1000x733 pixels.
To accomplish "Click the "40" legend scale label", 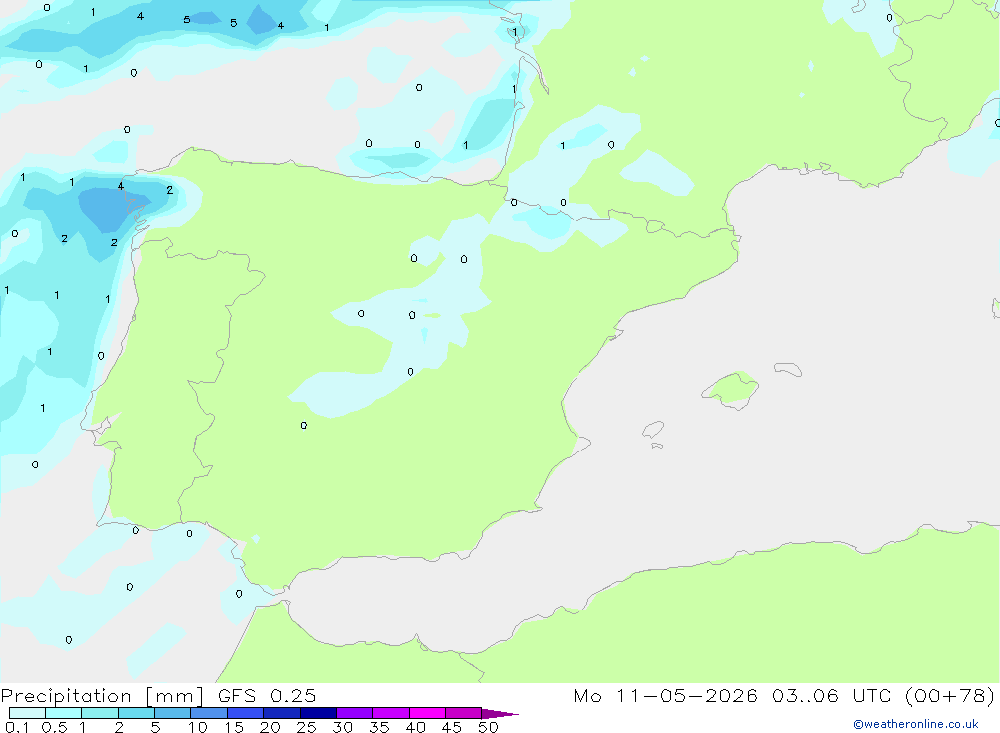I will 416,727.
